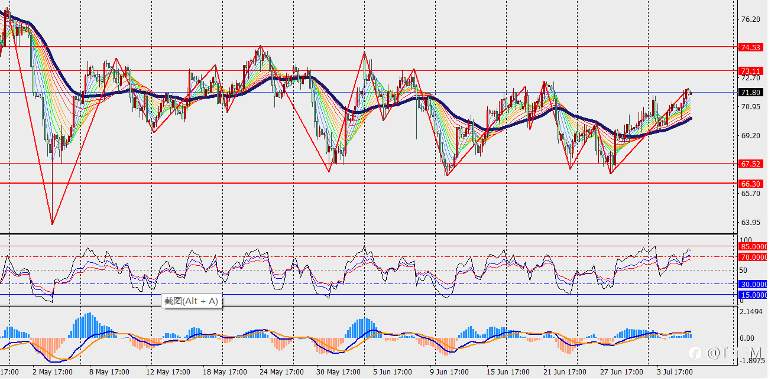Select the red 66.30 price level tag
The image size is (770, 380).
tap(751, 184)
